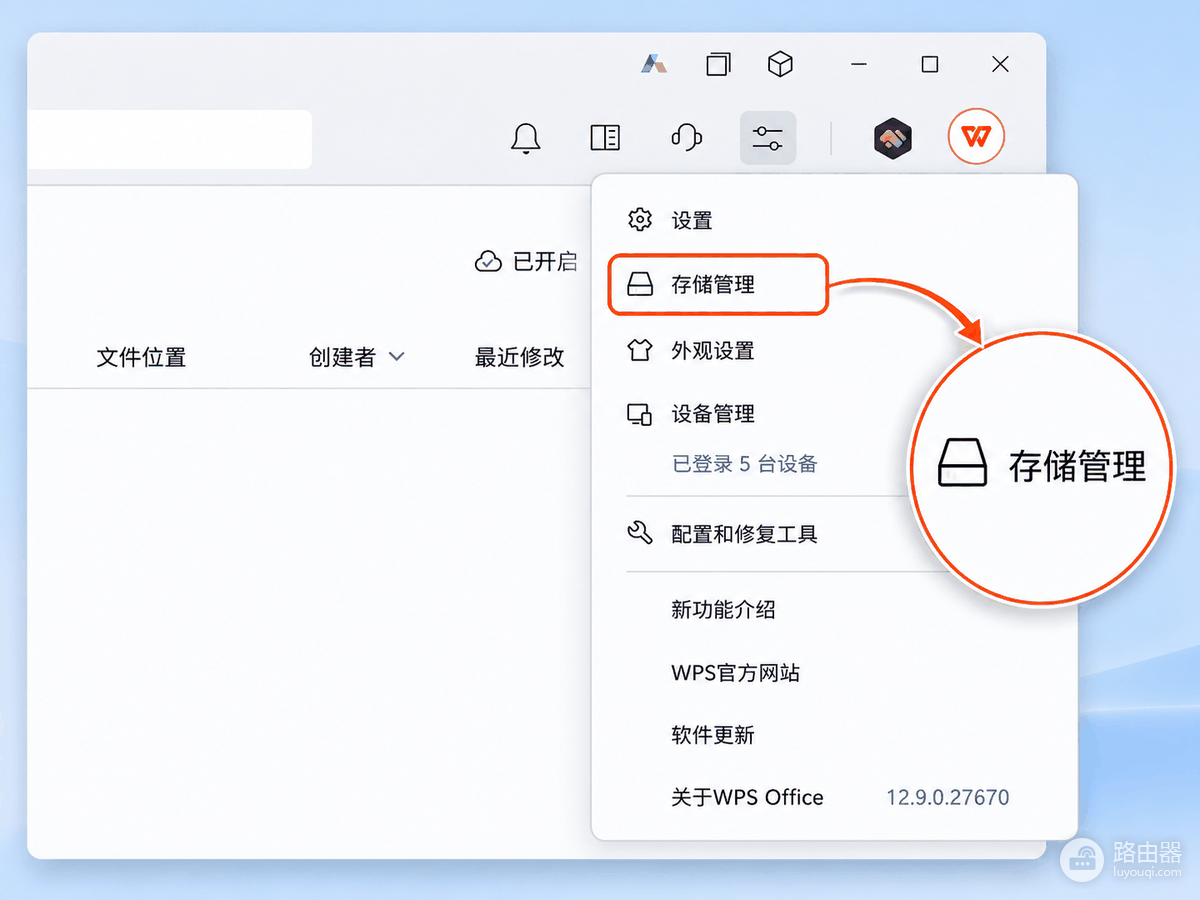The height and width of the screenshot is (900, 1200).
Task: Click the shirt icon beside 外观设置
Action: tap(639, 350)
